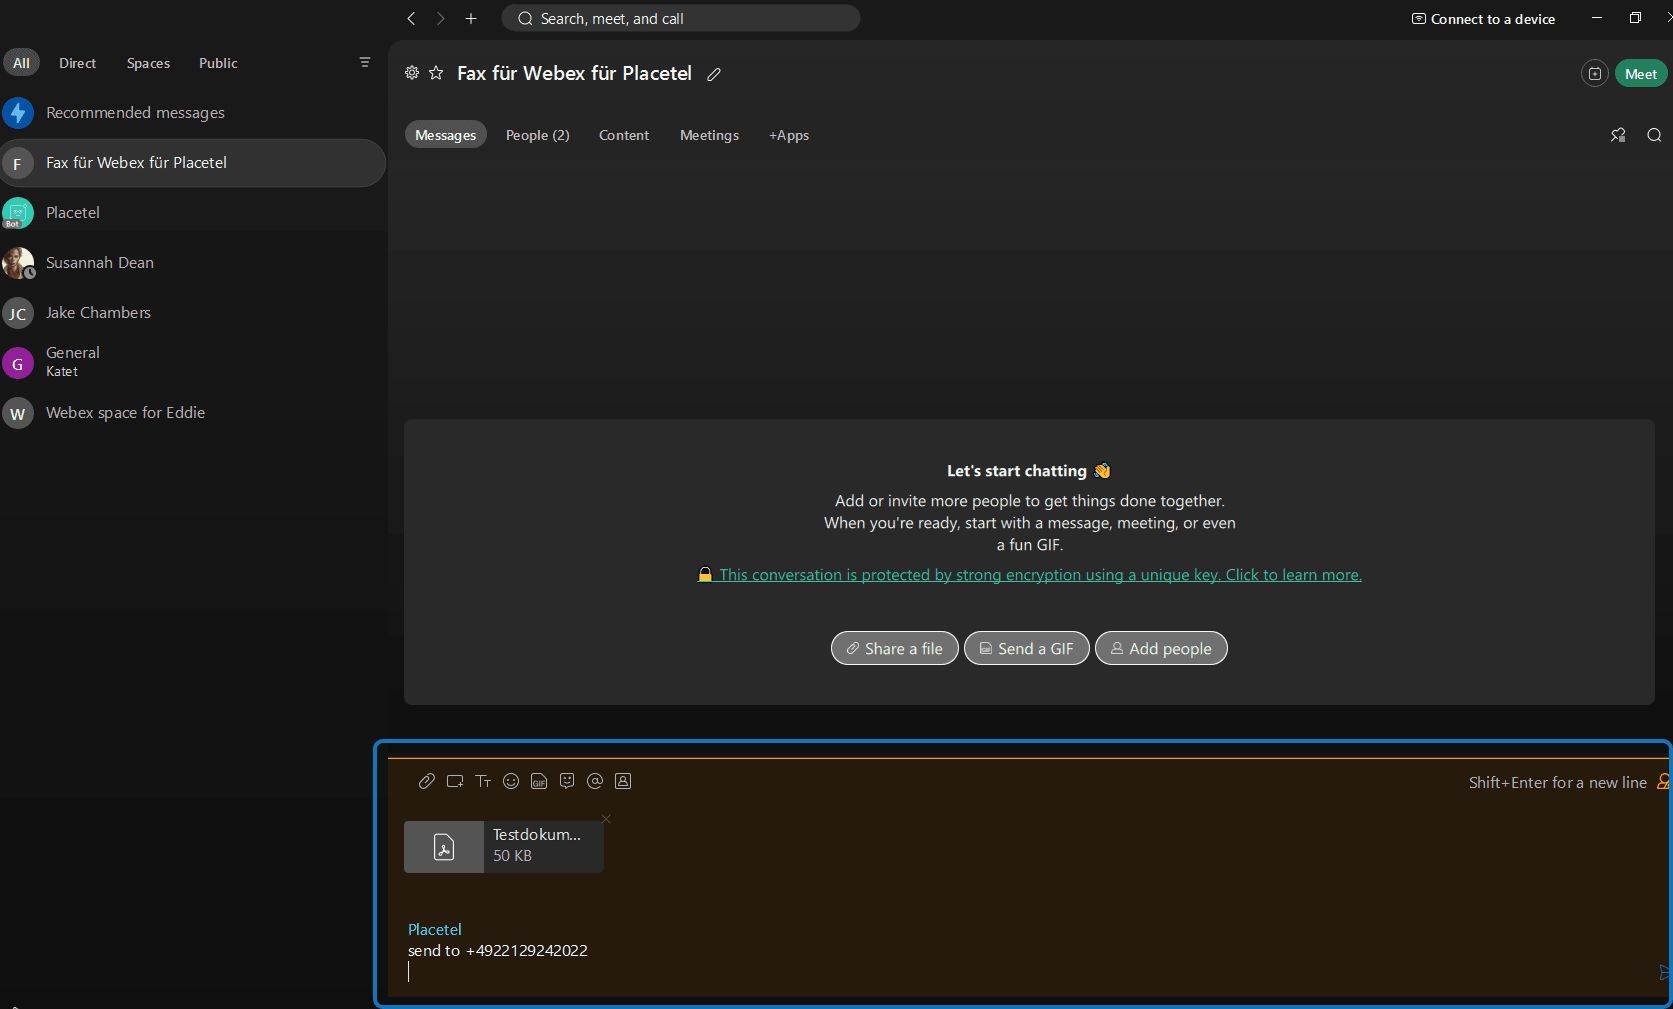Insert an @ mention
1673x1009 pixels.
click(x=595, y=781)
